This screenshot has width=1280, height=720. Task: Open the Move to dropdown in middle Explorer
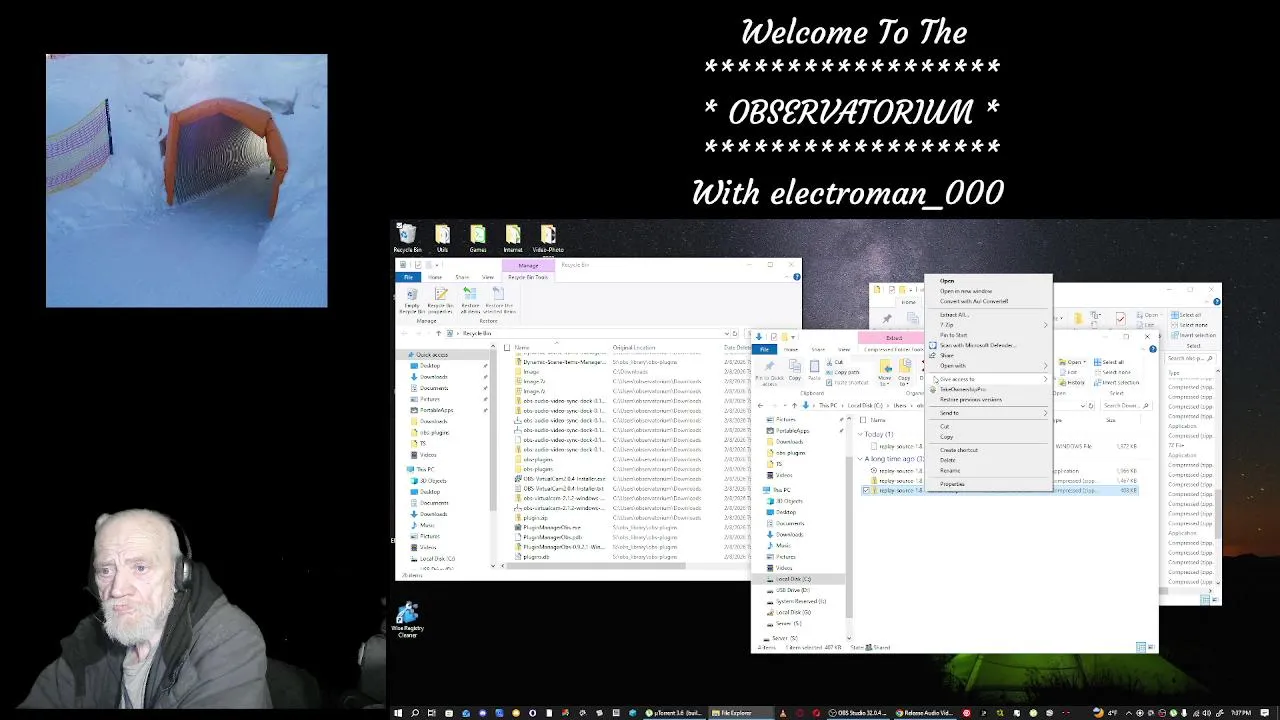[x=884, y=374]
